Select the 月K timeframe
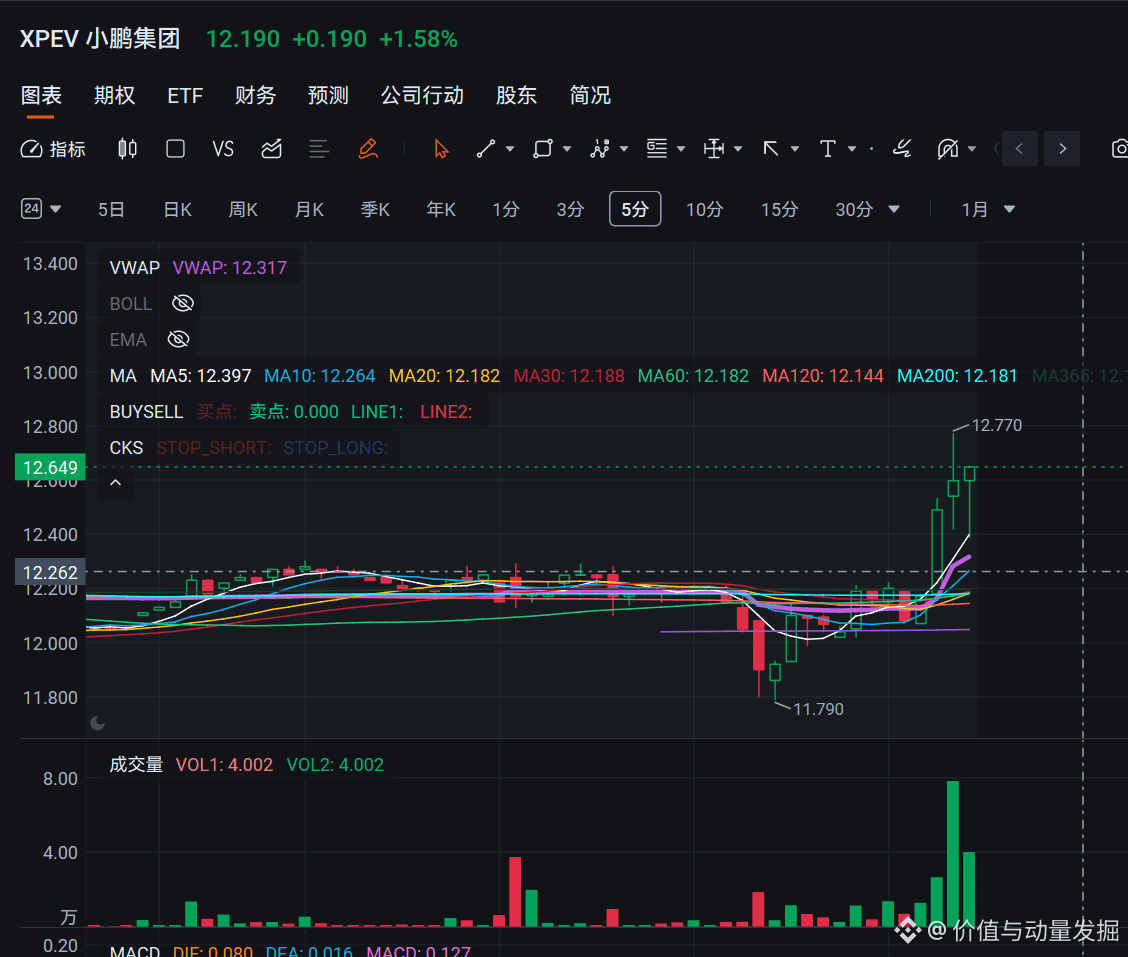Screen dimensions: 1128x957 [x=309, y=209]
